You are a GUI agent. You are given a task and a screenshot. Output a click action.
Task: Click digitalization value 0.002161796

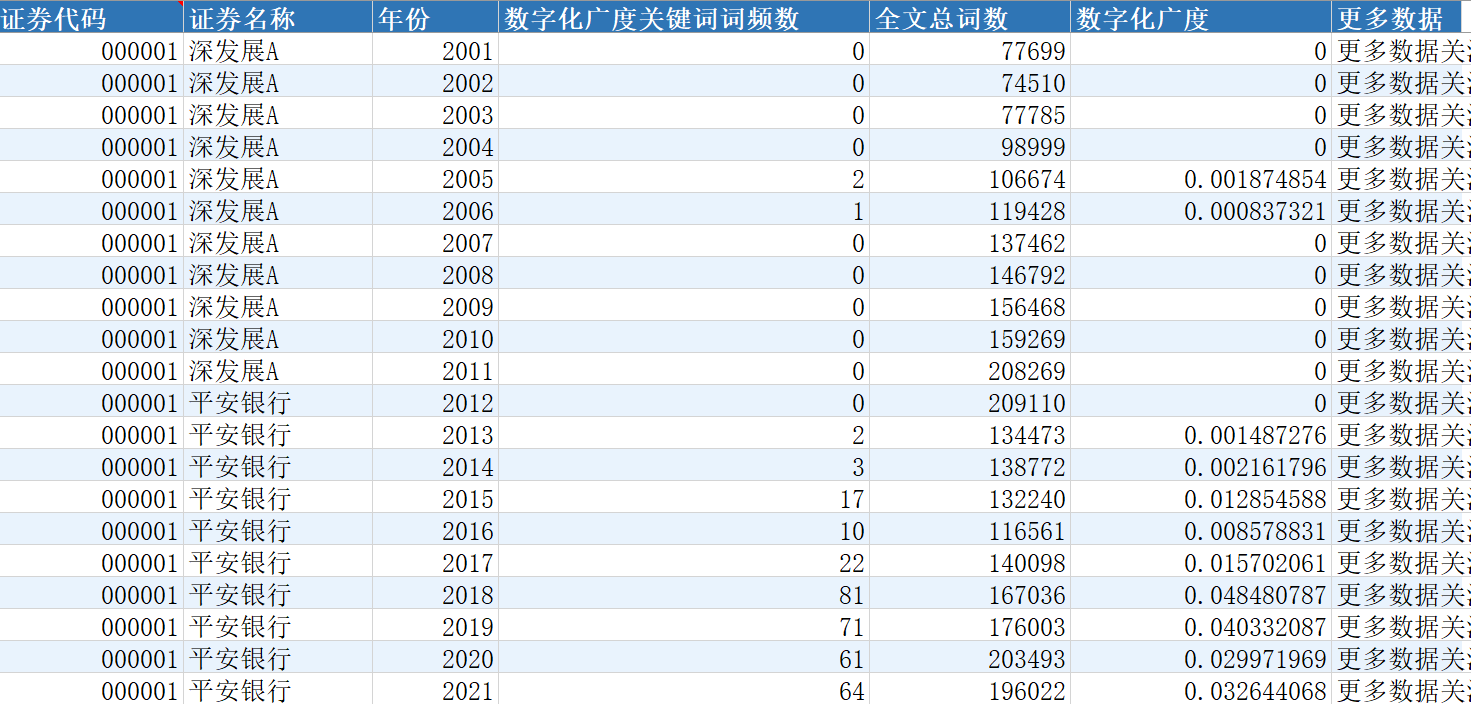pyautogui.click(x=1201, y=467)
